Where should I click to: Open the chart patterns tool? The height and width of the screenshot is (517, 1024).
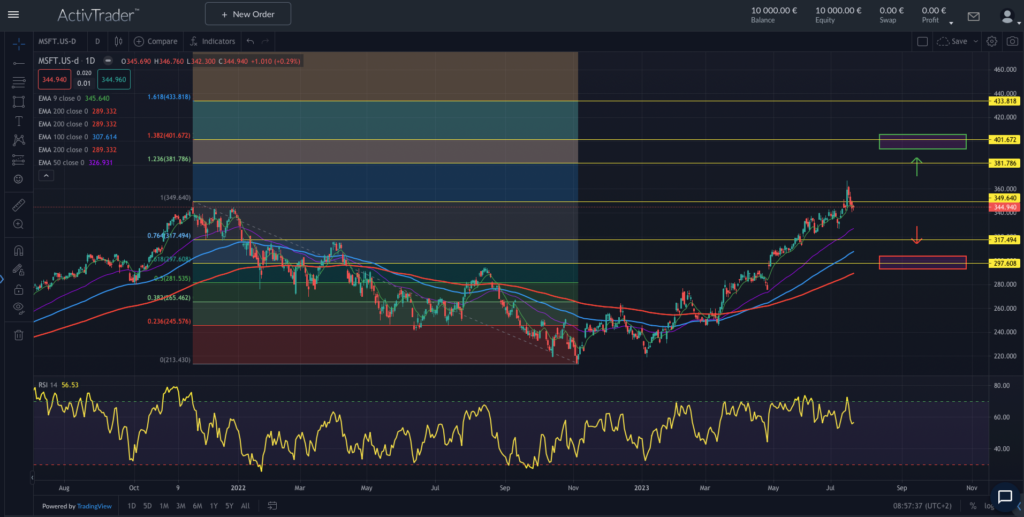pyautogui.click(x=19, y=140)
